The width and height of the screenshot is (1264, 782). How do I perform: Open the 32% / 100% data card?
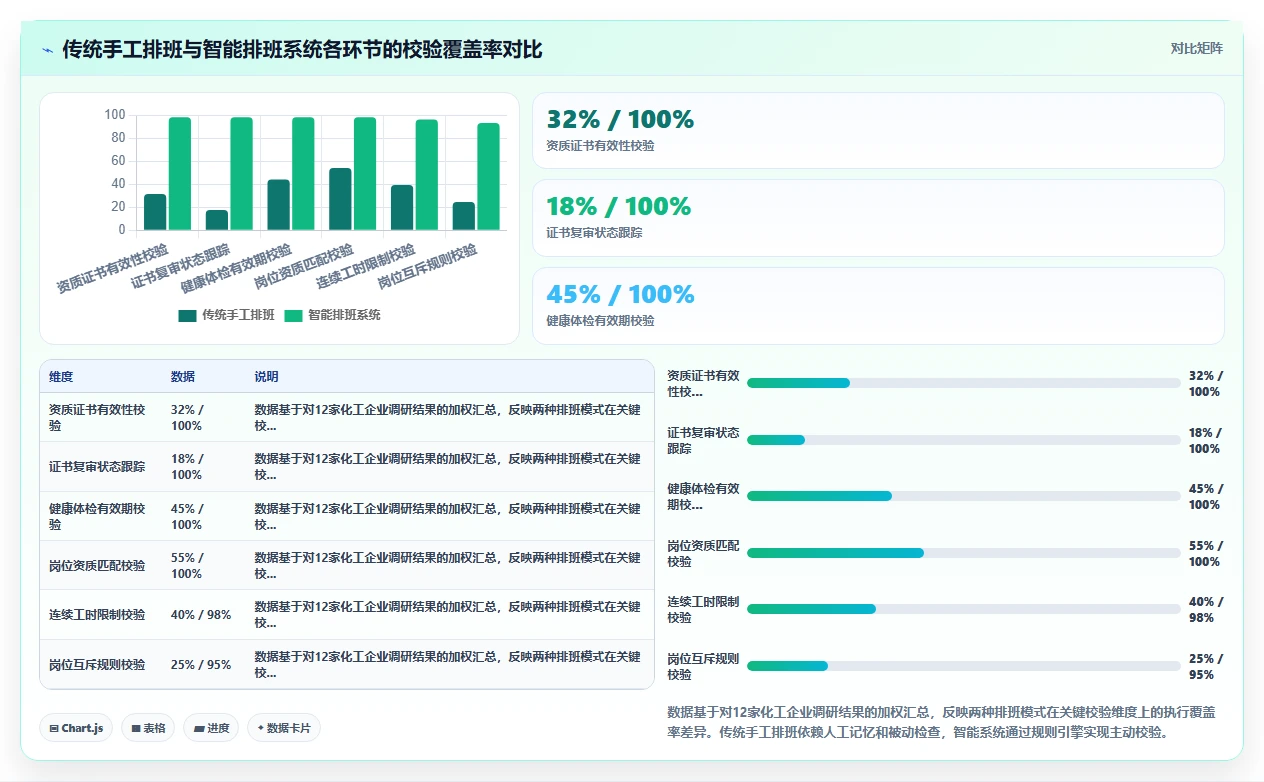(x=878, y=131)
